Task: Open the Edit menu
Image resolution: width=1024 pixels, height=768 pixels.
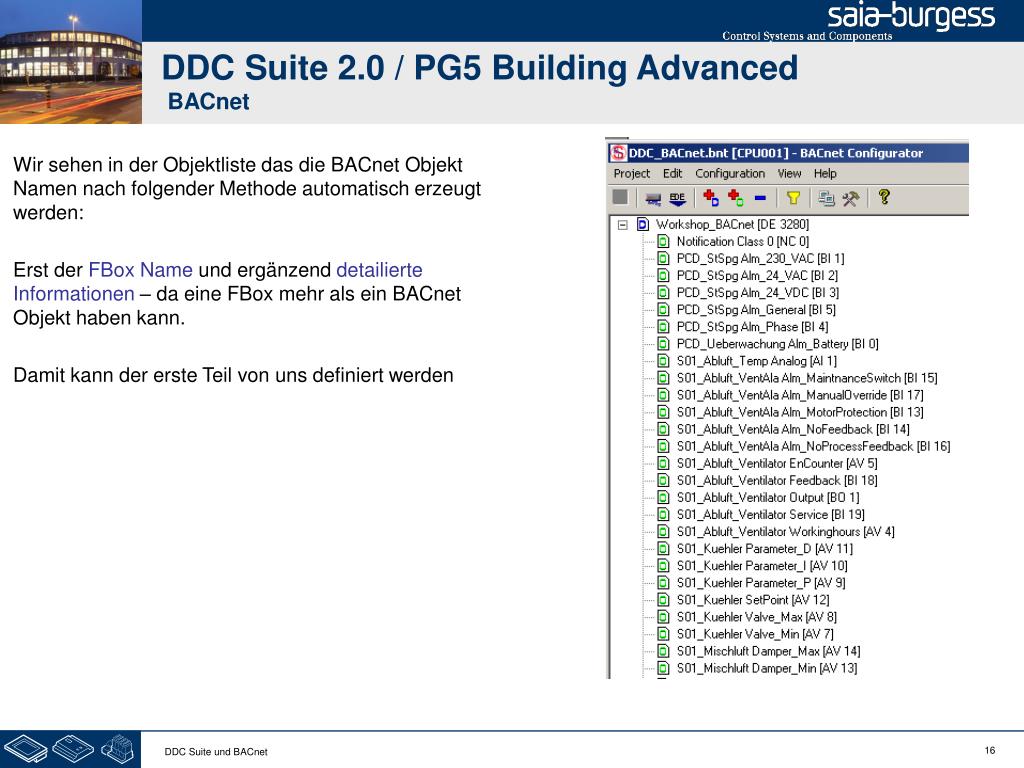Action: [x=673, y=174]
